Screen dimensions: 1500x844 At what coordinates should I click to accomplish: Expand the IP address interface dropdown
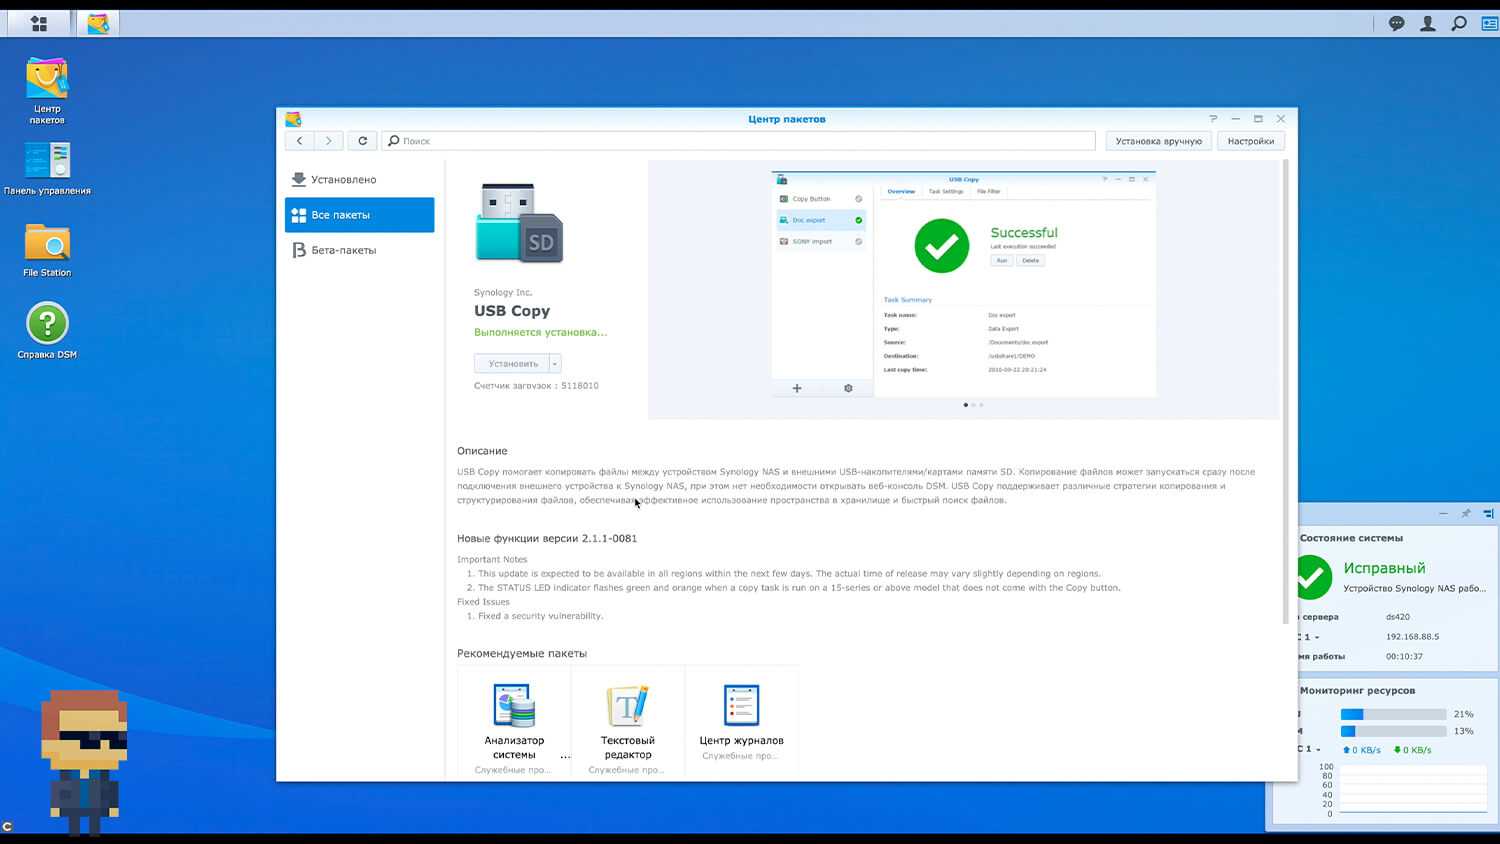[x=1317, y=637]
